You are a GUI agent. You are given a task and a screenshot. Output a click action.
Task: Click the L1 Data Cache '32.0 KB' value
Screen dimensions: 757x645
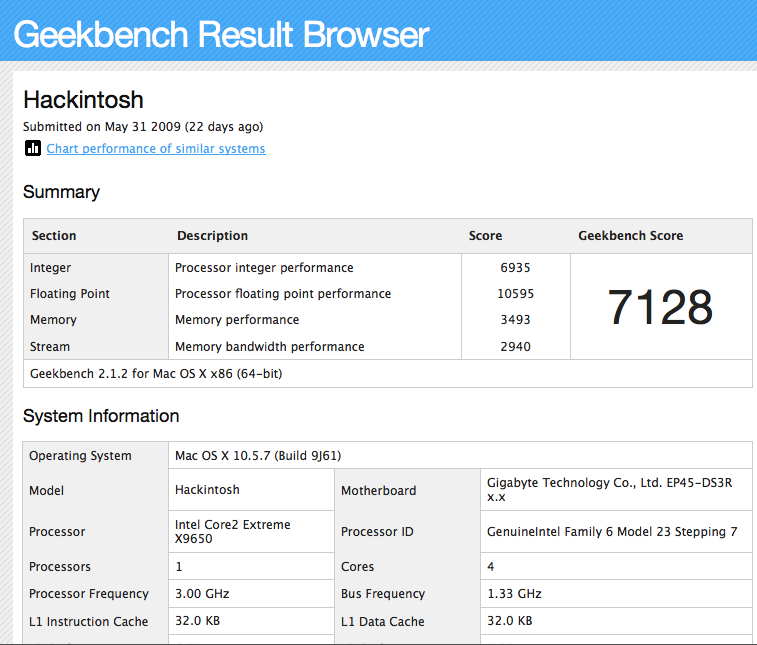coord(509,620)
